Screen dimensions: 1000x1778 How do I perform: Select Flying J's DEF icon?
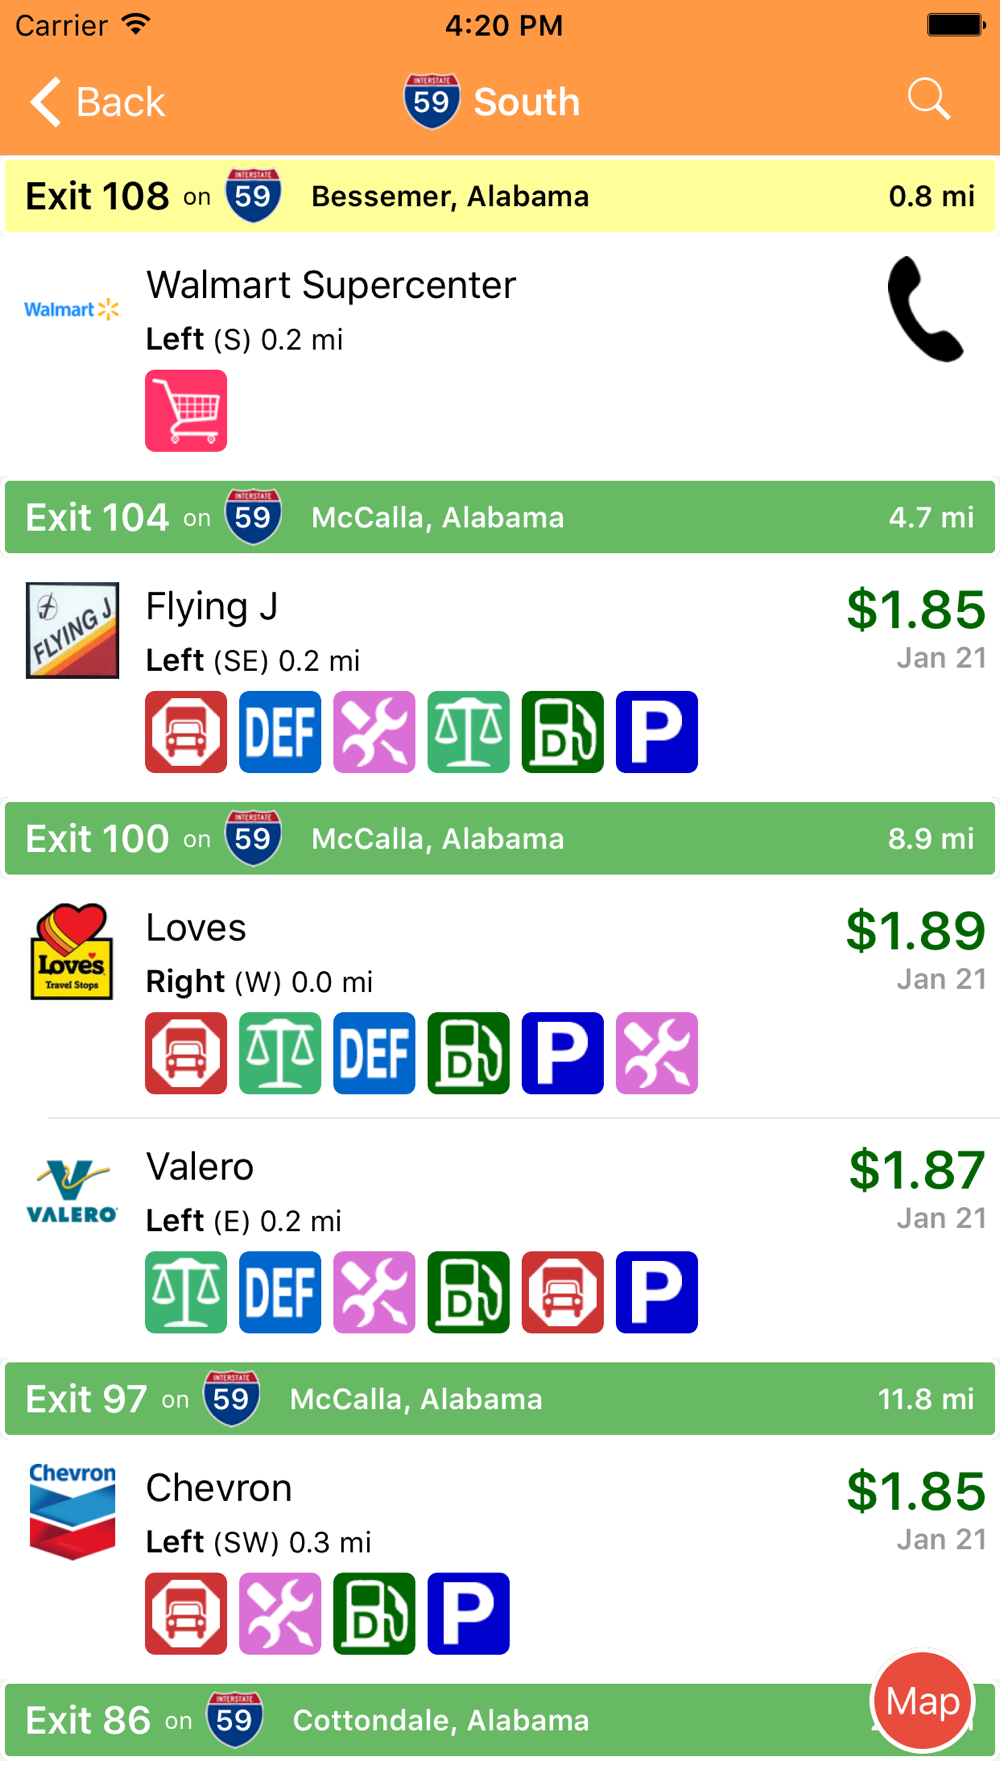coord(280,732)
